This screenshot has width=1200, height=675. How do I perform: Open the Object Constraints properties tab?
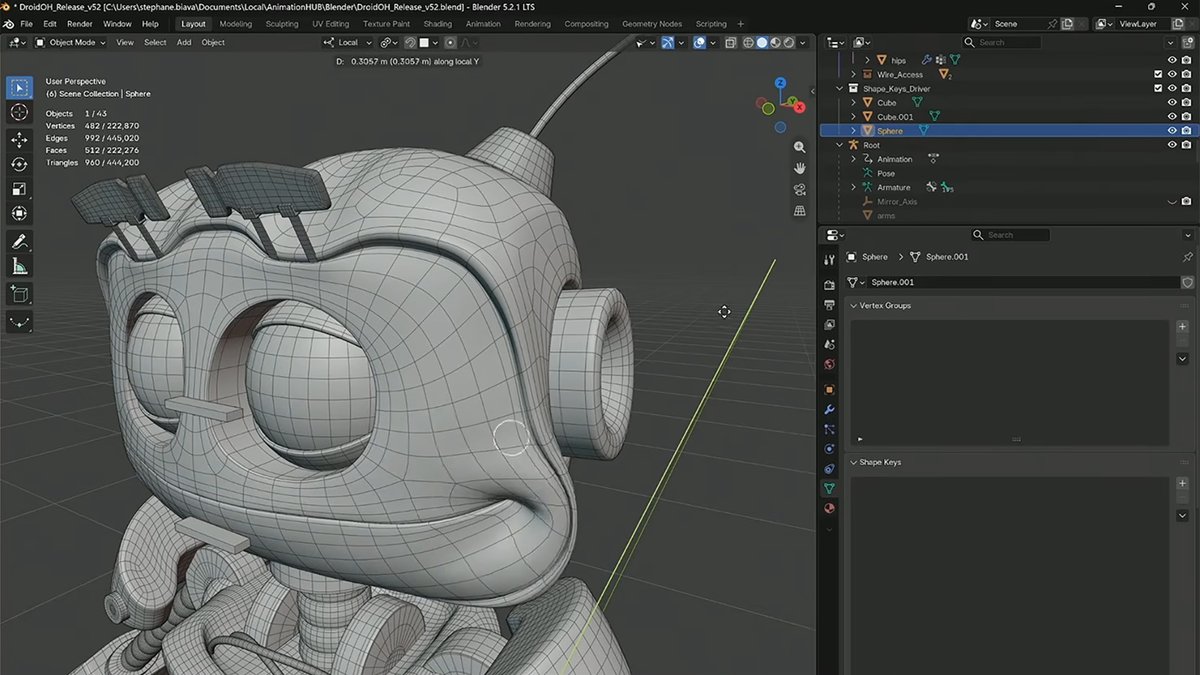[829, 469]
